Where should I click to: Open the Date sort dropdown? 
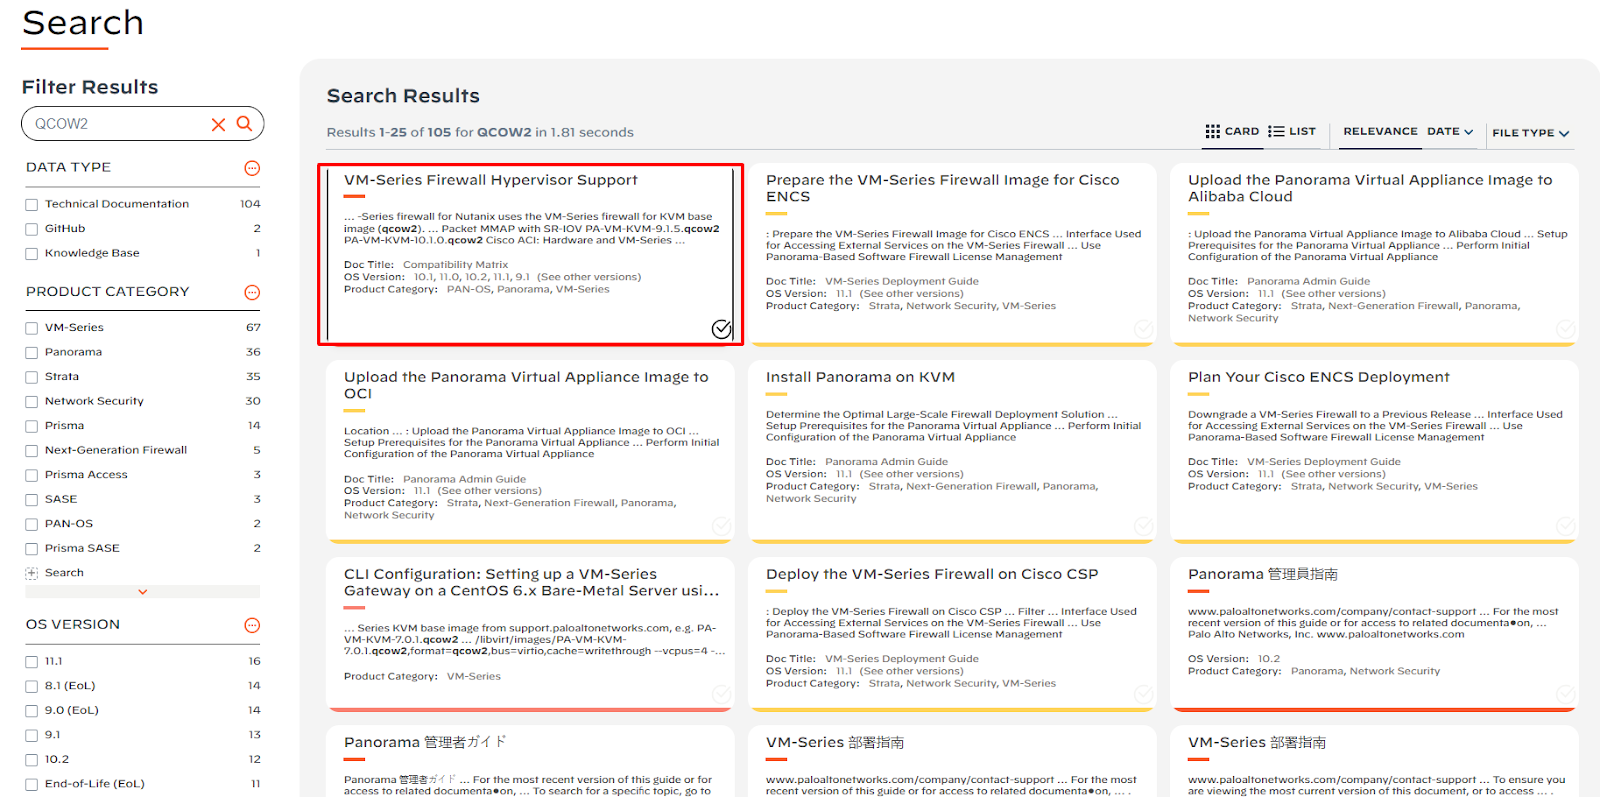click(1450, 131)
